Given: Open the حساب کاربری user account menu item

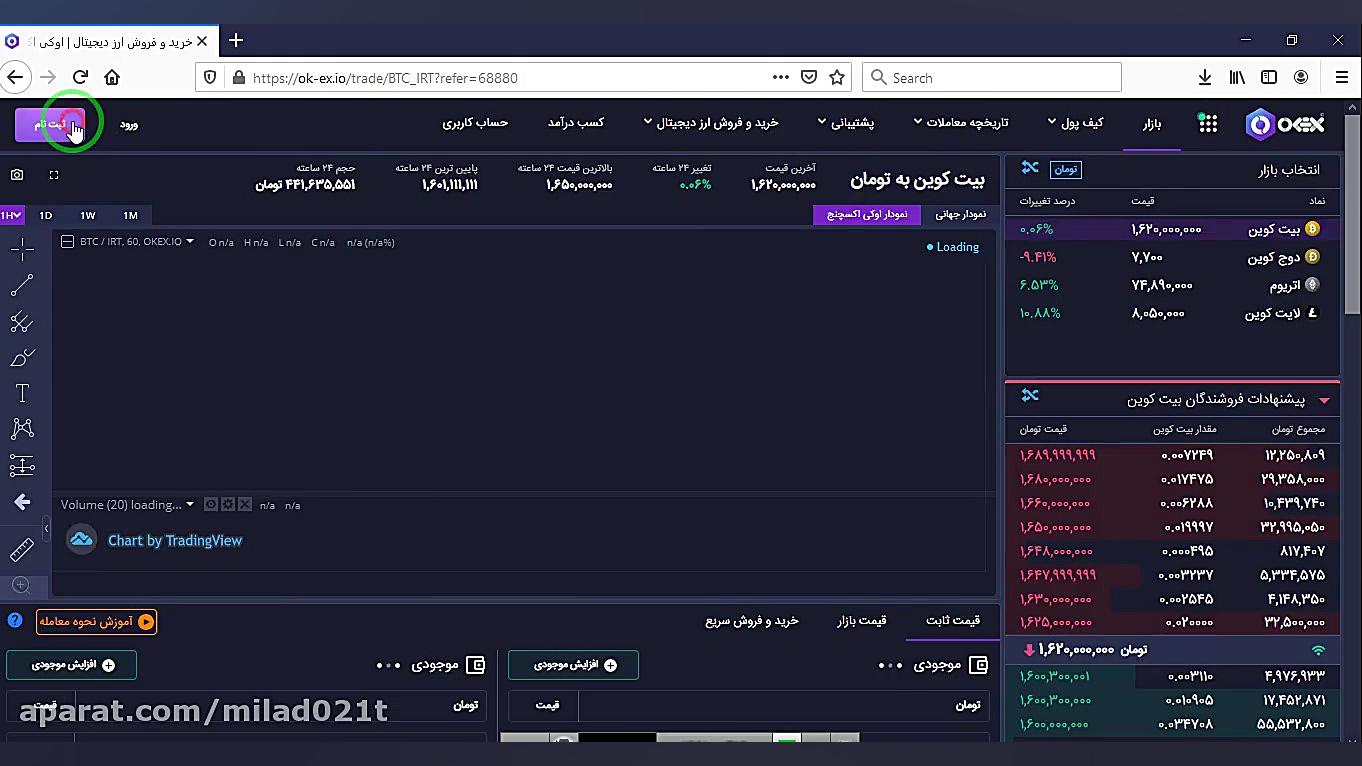Looking at the screenshot, I should point(475,123).
